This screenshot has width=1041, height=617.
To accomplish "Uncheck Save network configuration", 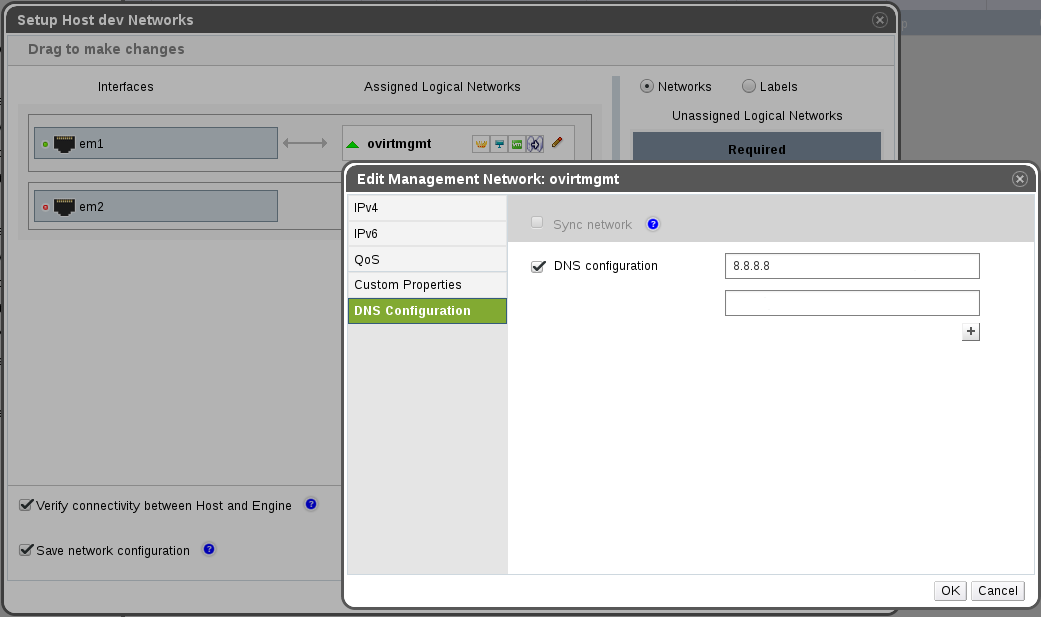I will coord(25,550).
